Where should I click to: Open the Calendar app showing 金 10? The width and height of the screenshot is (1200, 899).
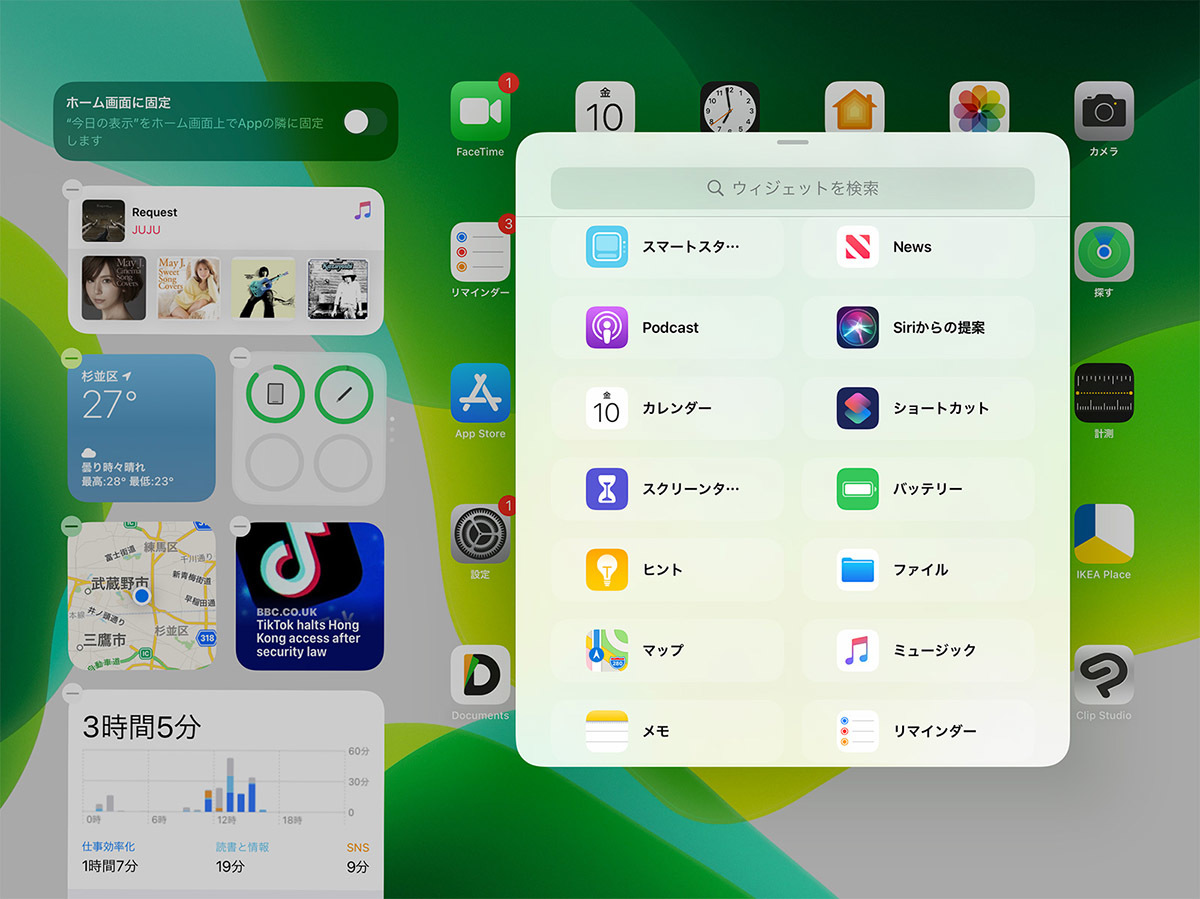point(605,107)
